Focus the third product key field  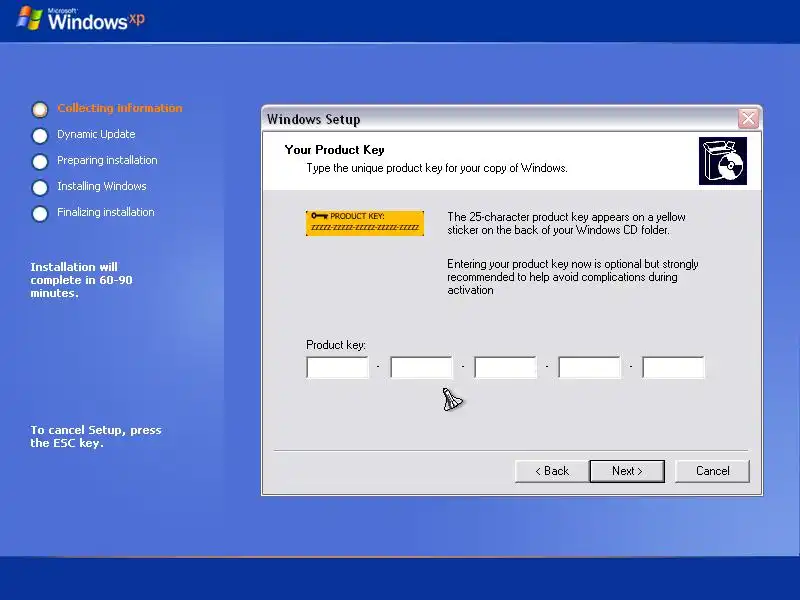[x=505, y=367]
